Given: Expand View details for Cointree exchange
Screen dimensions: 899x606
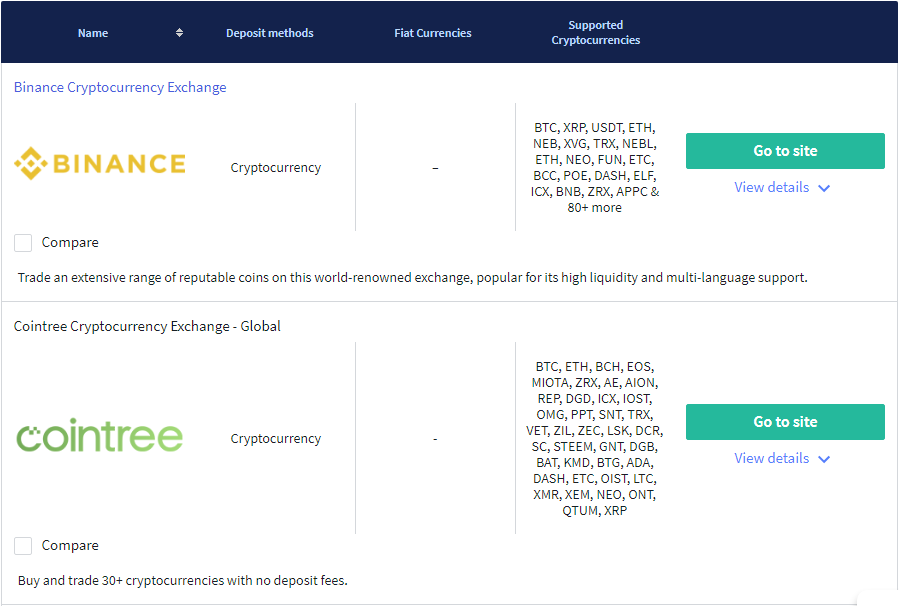Looking at the screenshot, I should [772, 459].
